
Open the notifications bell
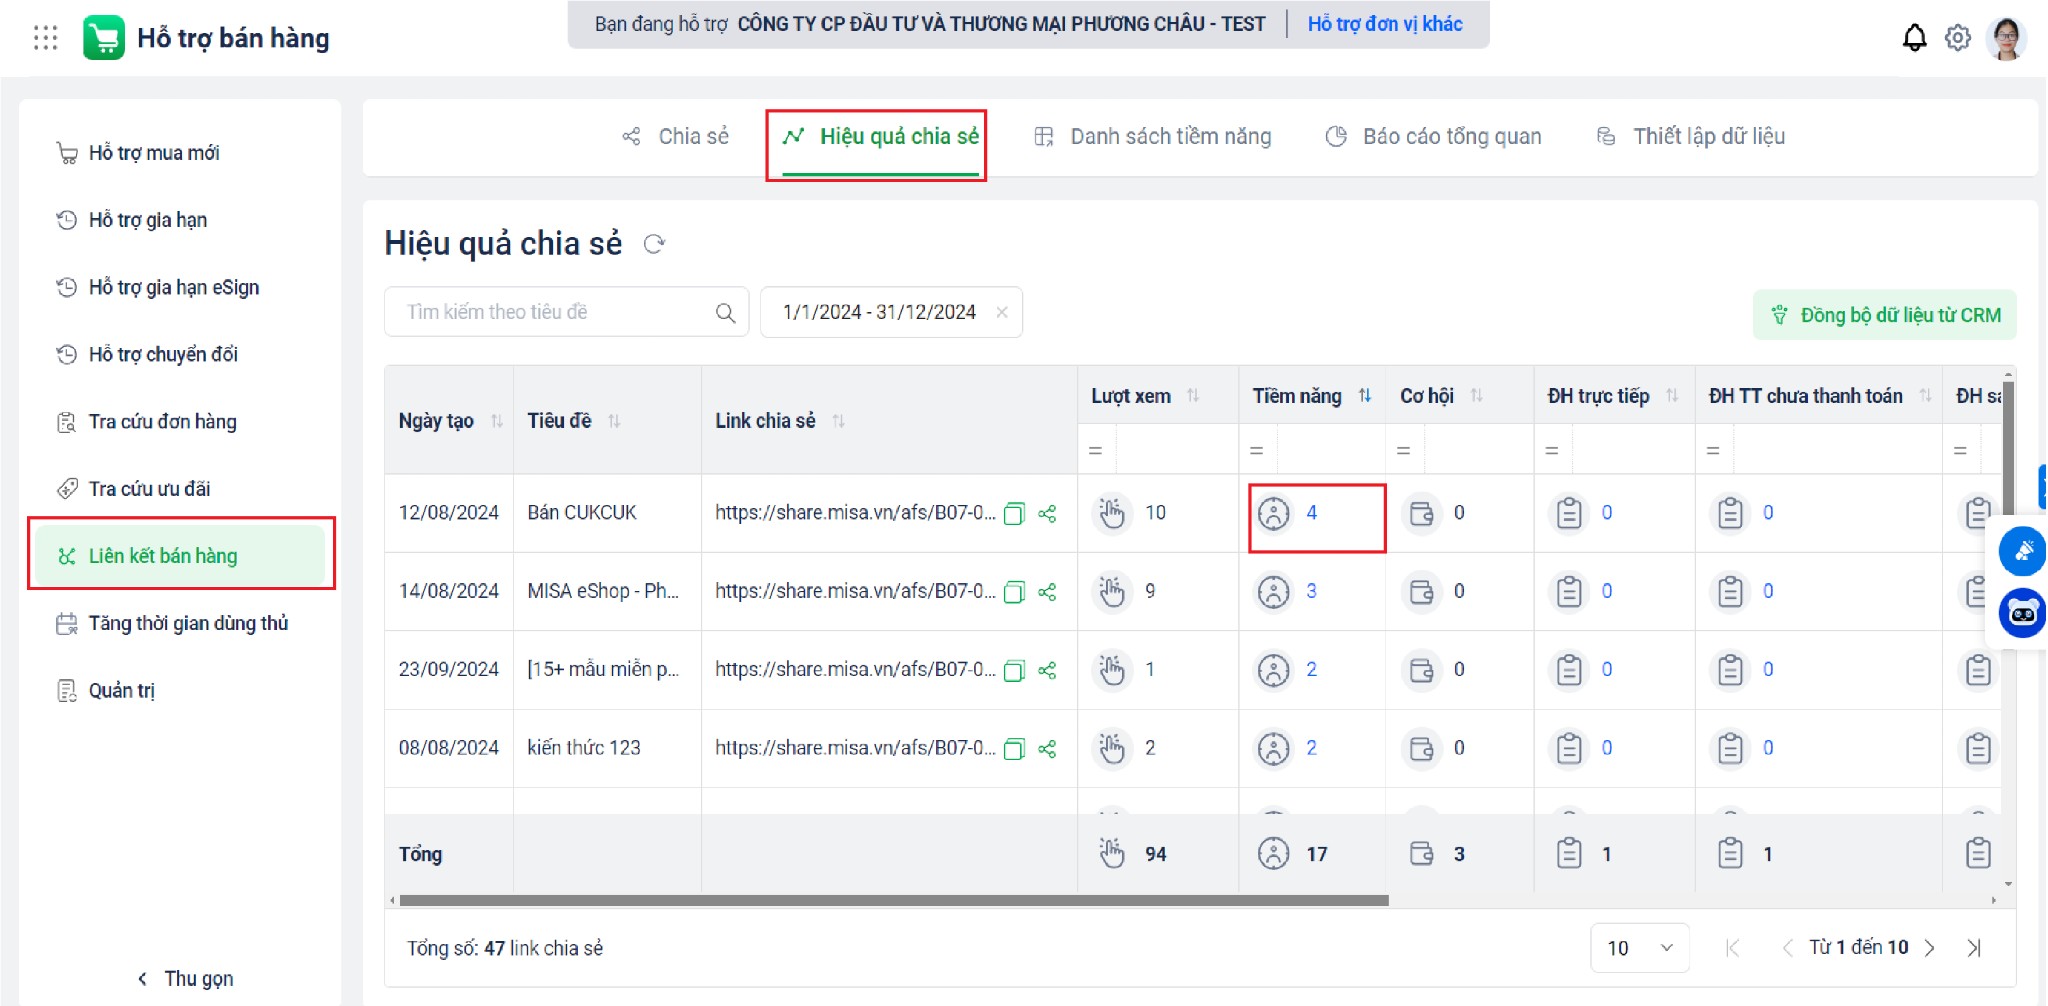1913,38
